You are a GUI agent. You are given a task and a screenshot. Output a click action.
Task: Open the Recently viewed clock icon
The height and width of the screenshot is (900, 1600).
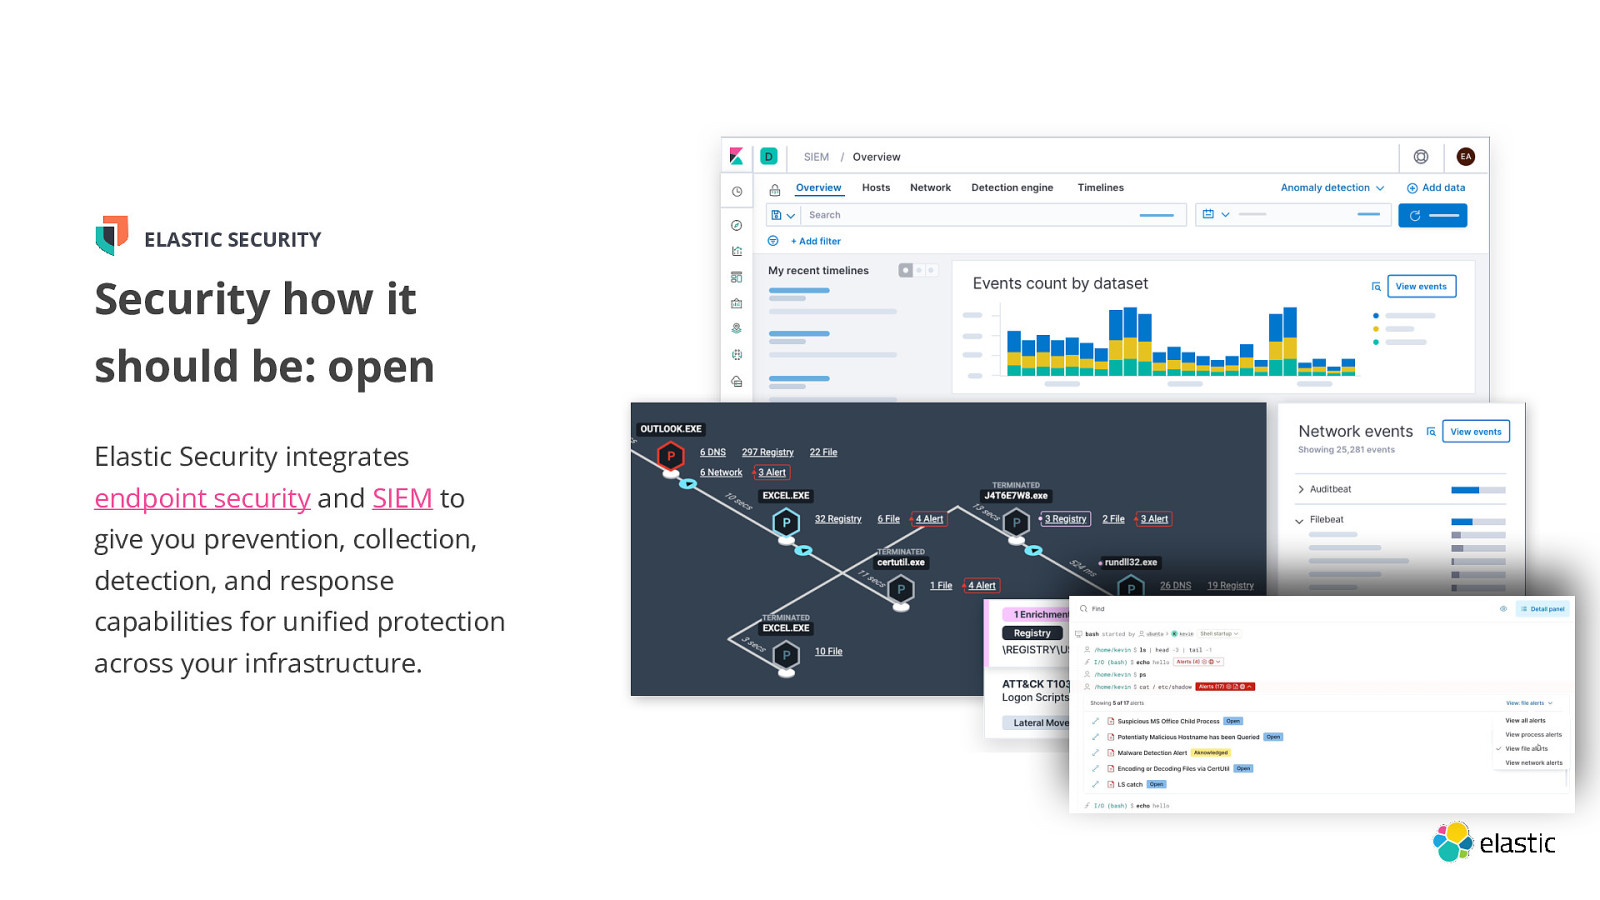point(737,191)
